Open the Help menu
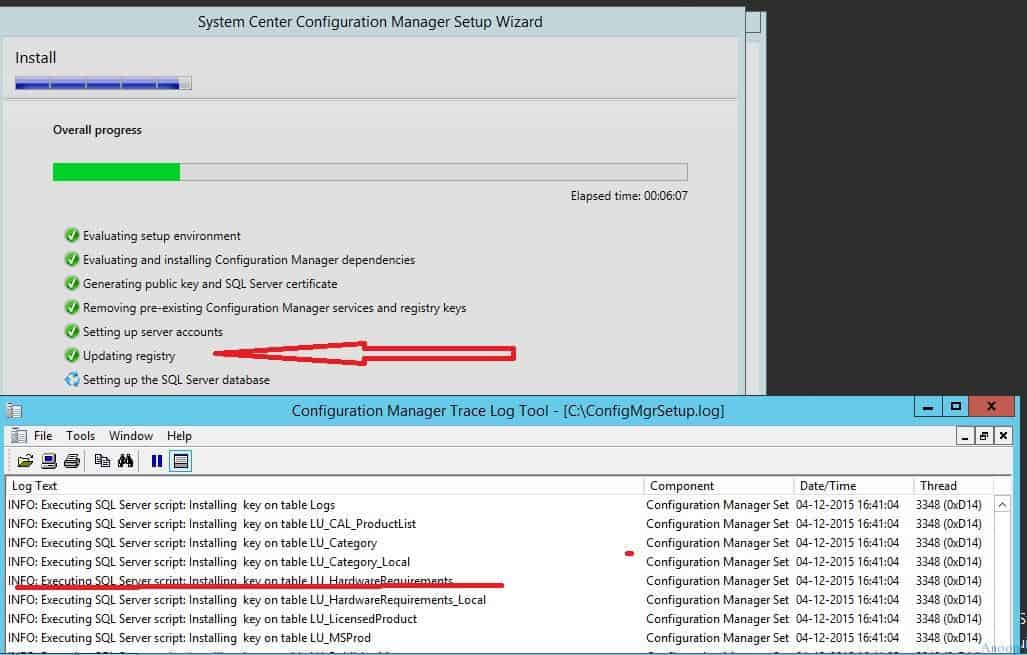The width and height of the screenshot is (1027, 655). [x=179, y=436]
